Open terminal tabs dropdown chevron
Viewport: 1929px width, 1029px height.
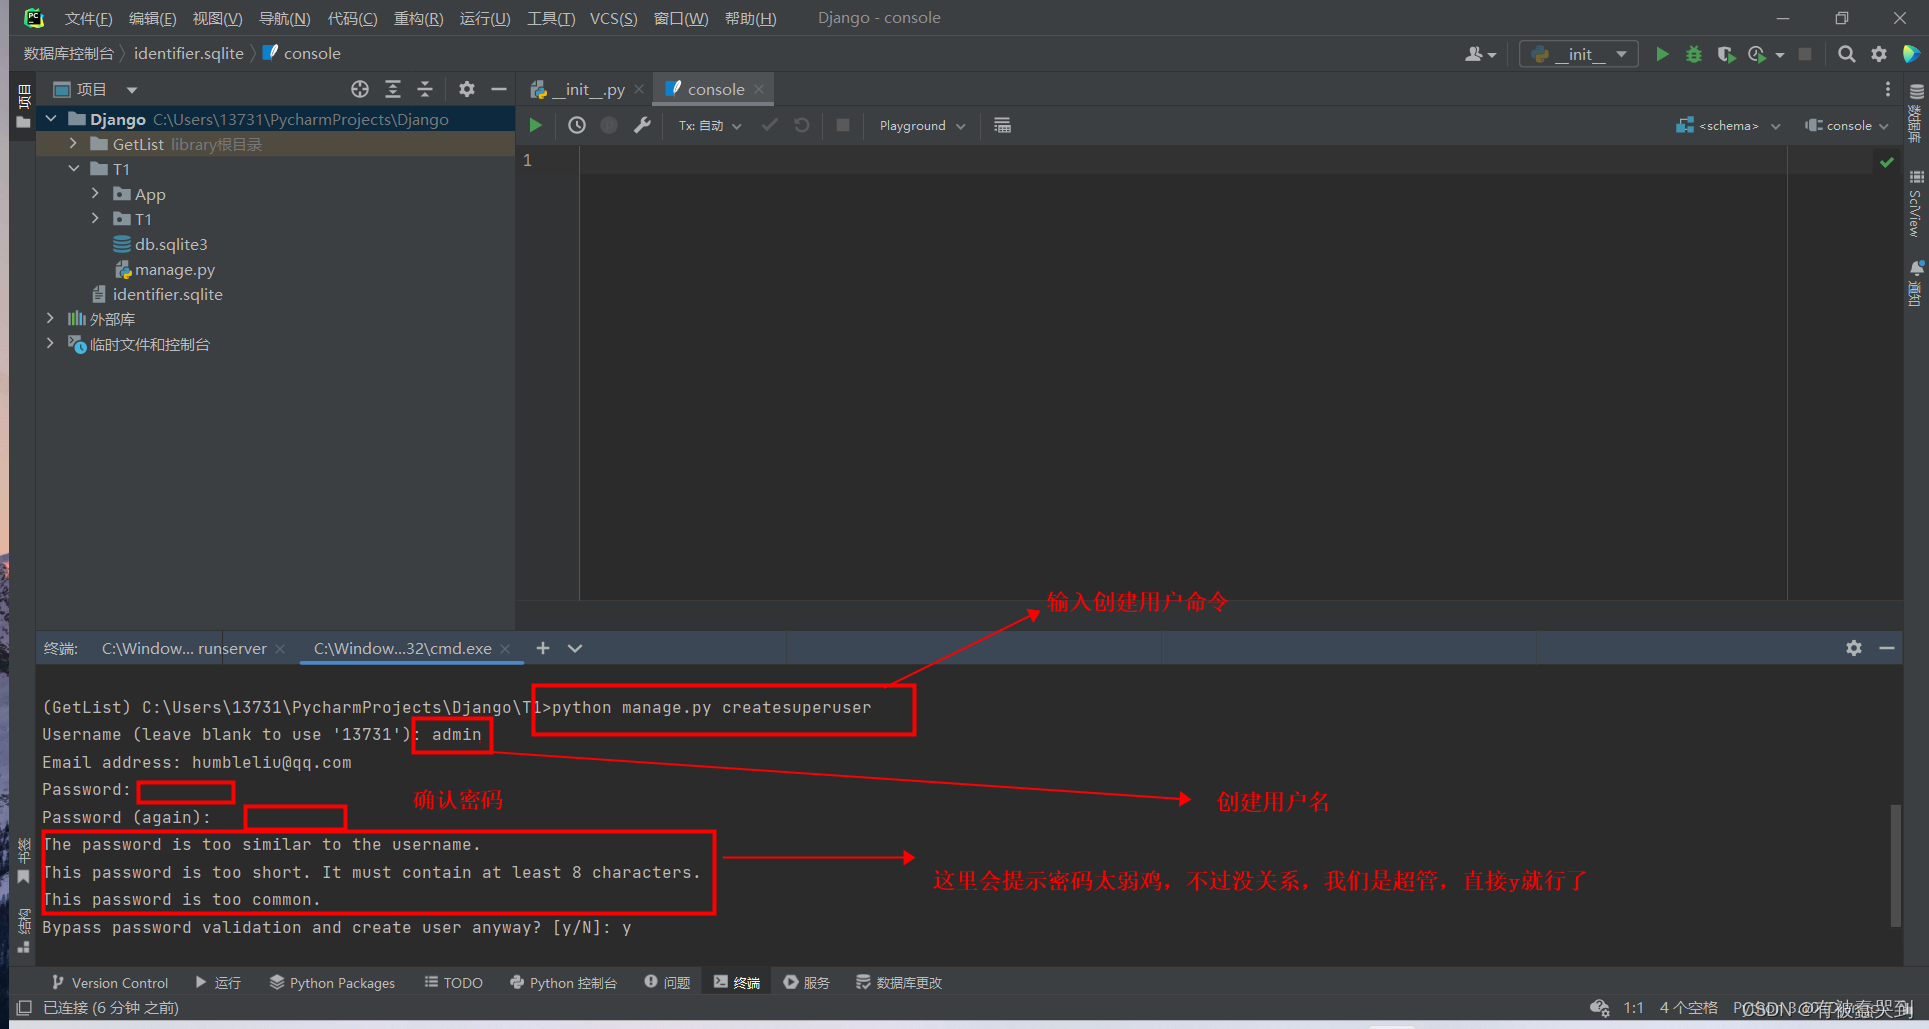point(575,648)
